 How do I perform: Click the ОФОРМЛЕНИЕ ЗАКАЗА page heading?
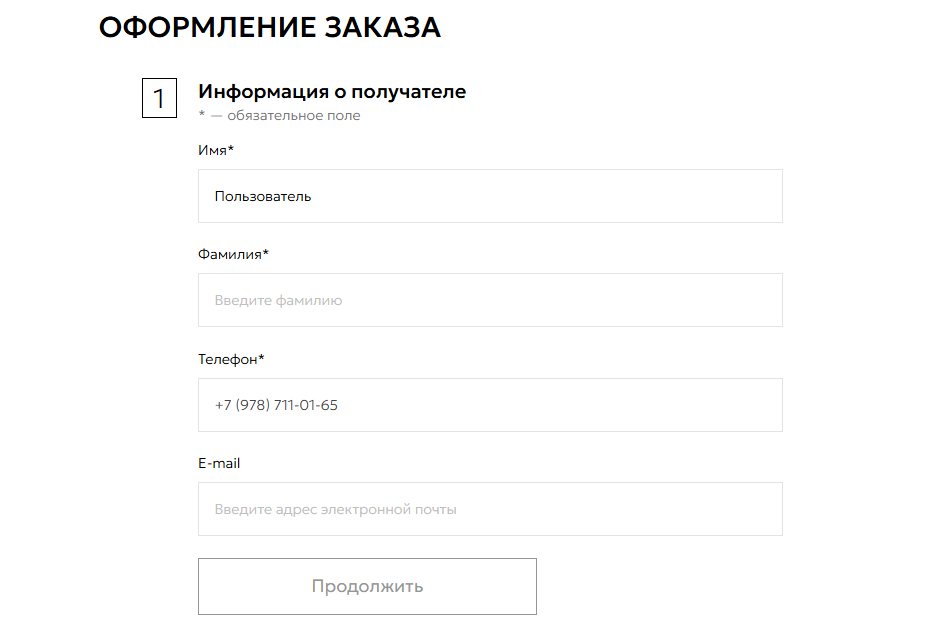(270, 28)
